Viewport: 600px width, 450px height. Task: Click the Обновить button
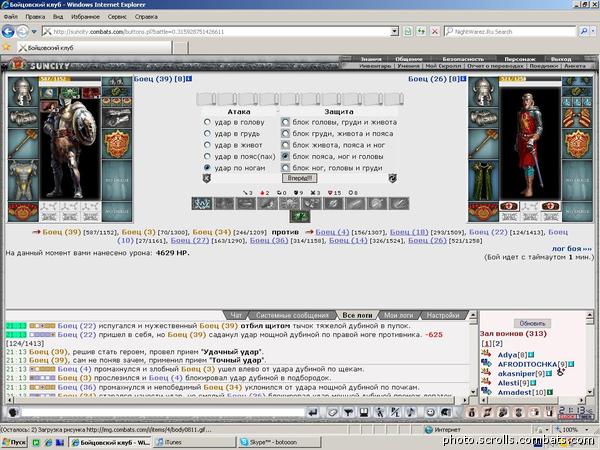(532, 323)
